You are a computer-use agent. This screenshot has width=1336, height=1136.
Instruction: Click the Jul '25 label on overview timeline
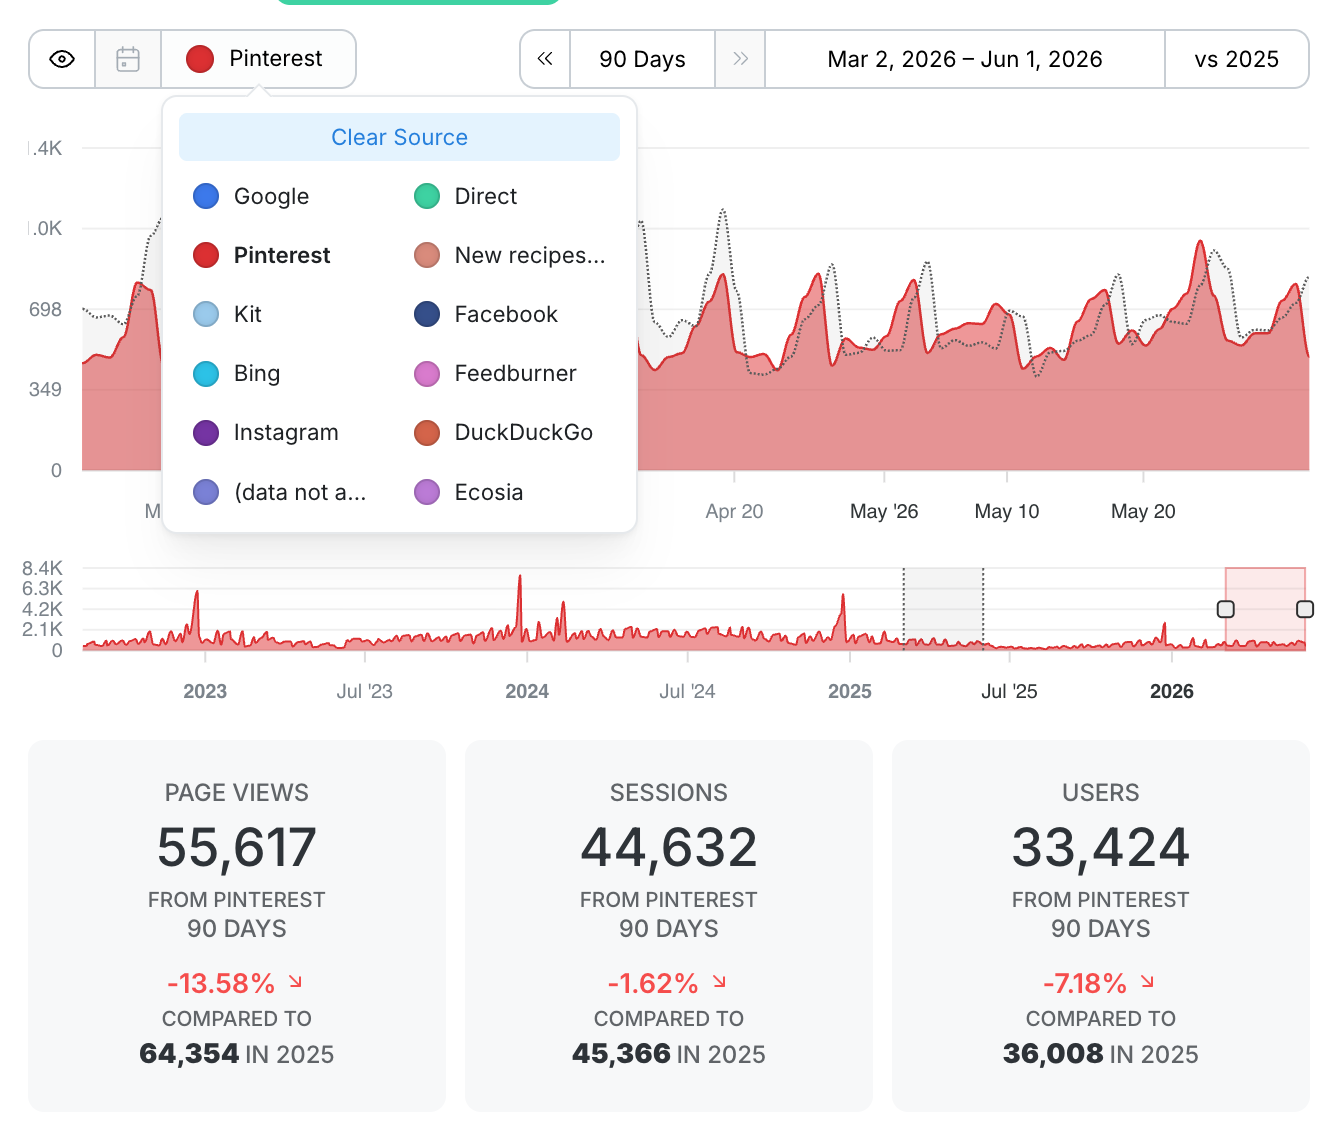pyautogui.click(x=1009, y=691)
